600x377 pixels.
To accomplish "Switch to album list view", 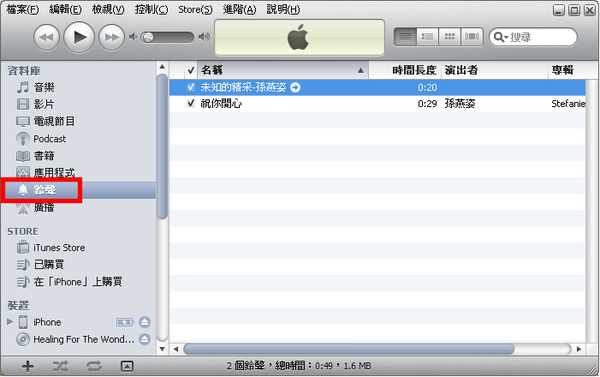I will [427, 37].
